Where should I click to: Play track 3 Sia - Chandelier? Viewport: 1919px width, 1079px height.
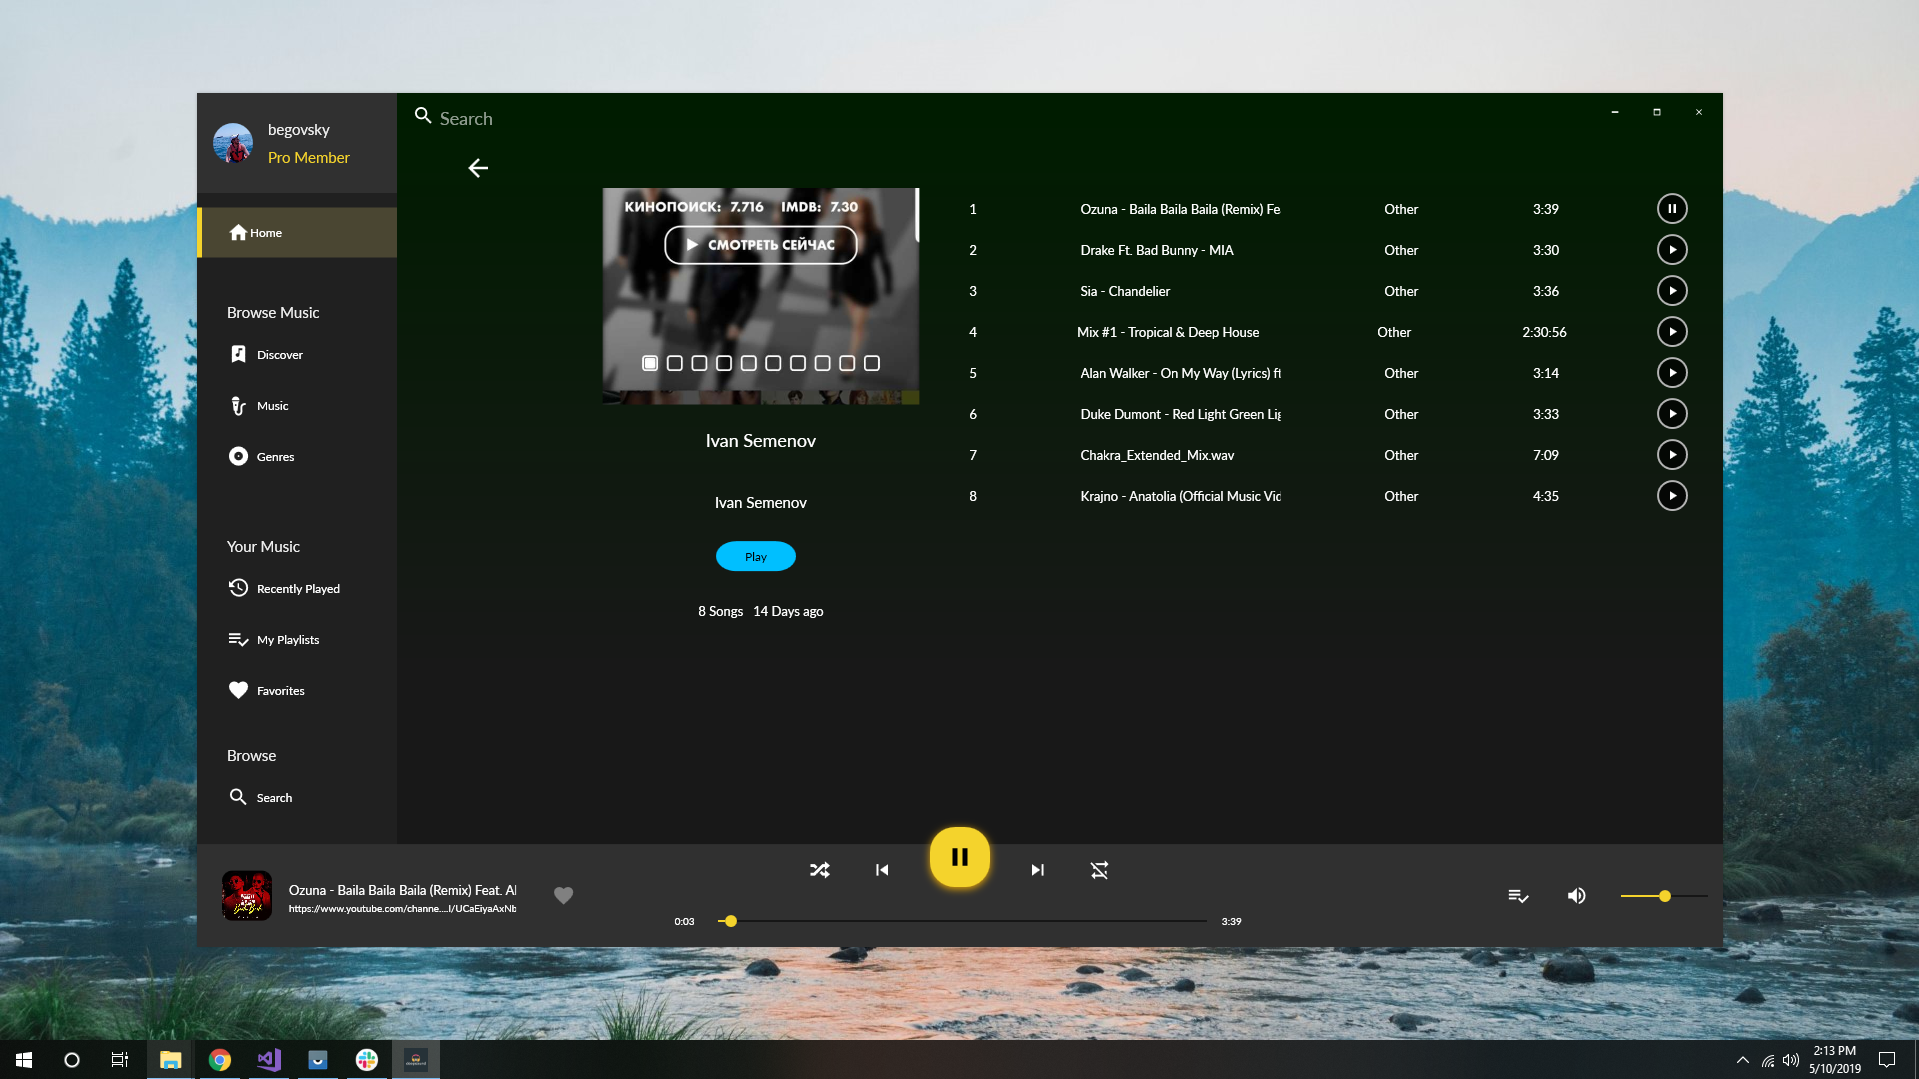1673,290
